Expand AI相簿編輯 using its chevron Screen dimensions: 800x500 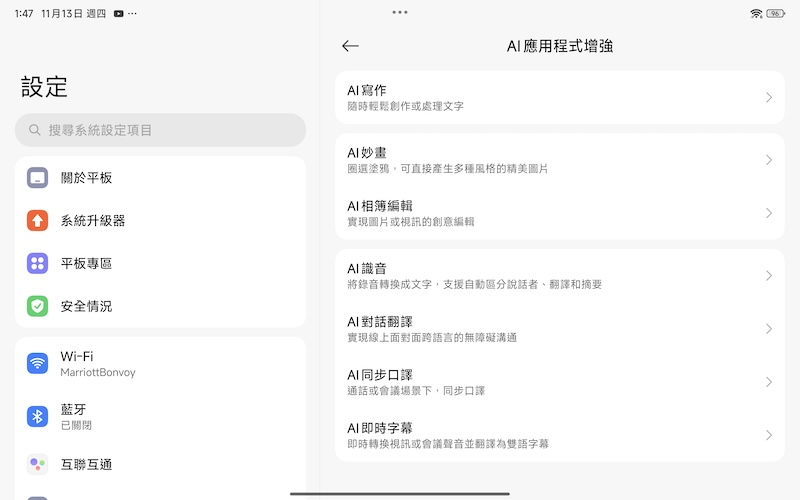click(768, 213)
